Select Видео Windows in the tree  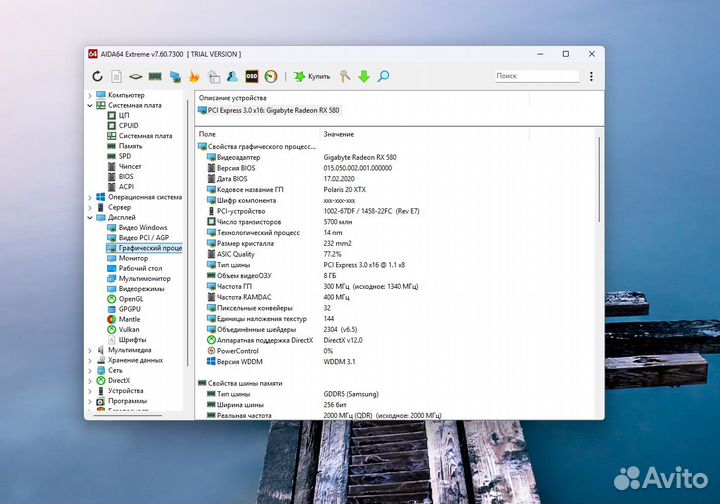click(x=142, y=227)
